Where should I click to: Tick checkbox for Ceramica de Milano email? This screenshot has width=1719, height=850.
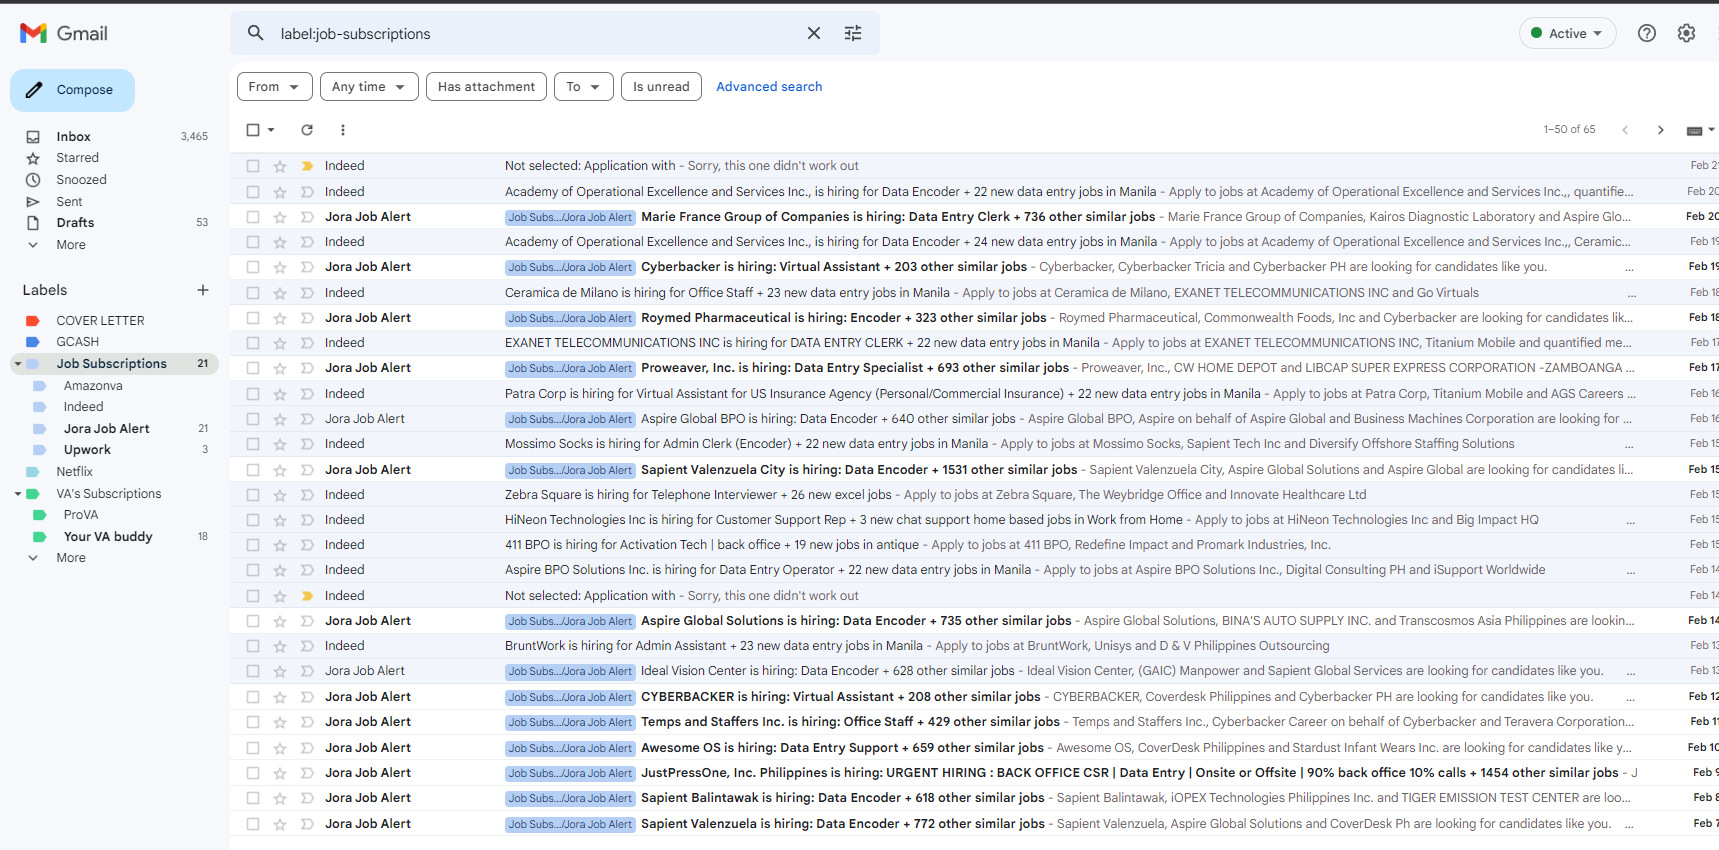[253, 293]
